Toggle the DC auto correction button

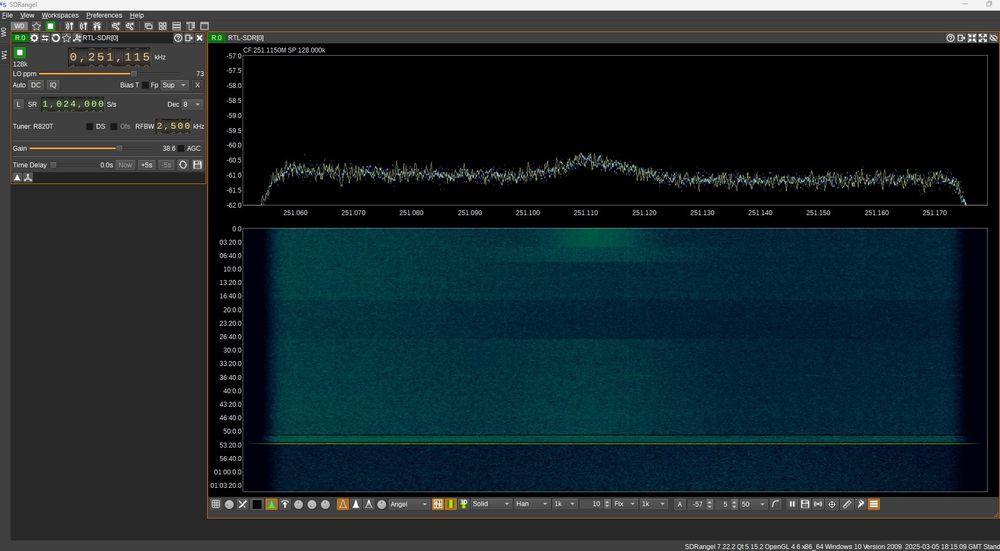36,85
